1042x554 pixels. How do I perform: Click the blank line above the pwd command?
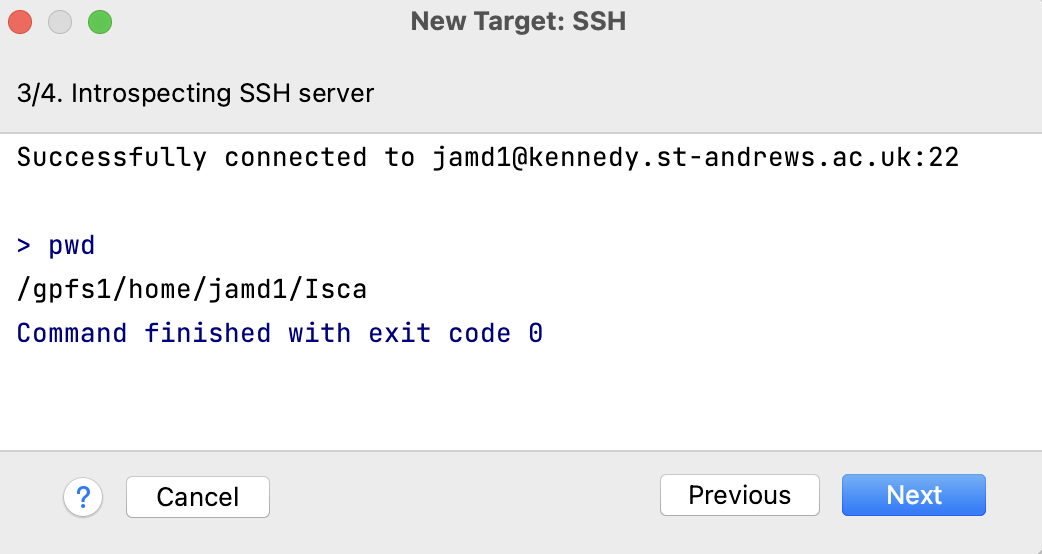(521, 202)
